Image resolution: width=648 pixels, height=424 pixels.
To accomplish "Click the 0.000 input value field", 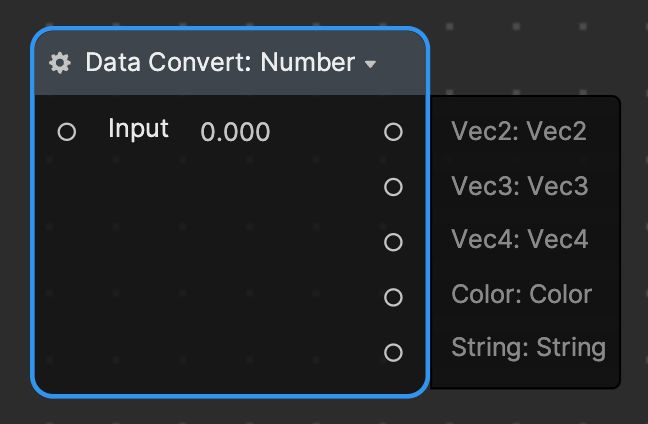I will [x=235, y=131].
